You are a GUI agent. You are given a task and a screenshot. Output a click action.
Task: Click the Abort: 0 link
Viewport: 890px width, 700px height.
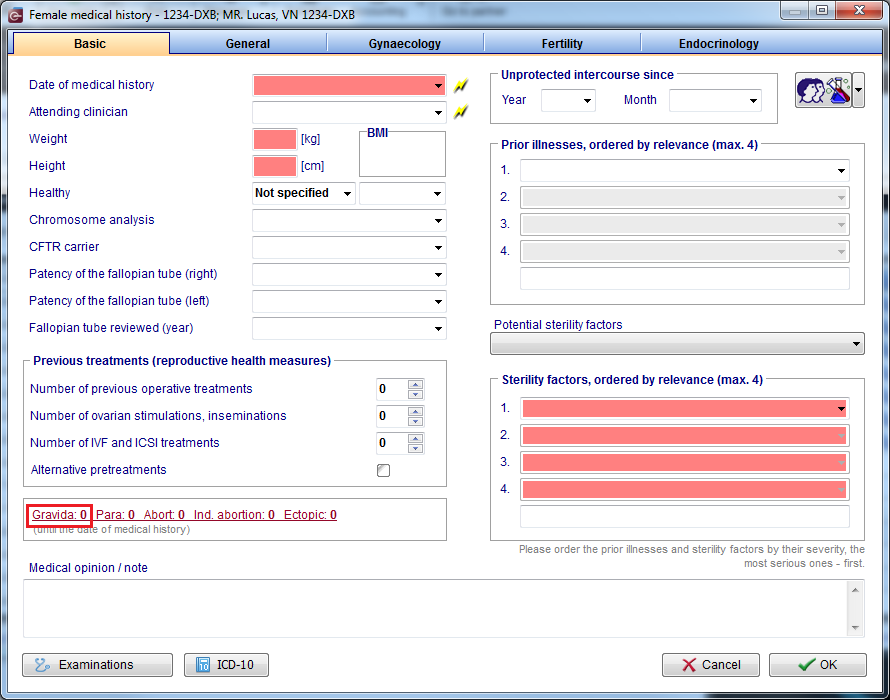[x=164, y=515]
